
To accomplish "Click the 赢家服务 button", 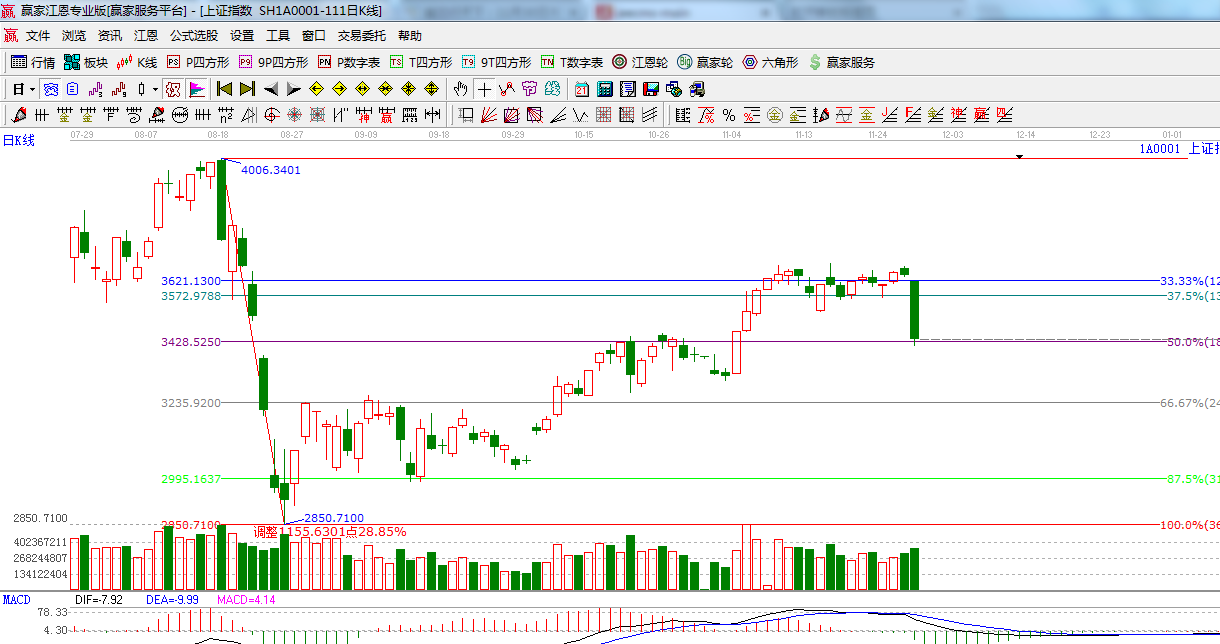I will [841, 62].
